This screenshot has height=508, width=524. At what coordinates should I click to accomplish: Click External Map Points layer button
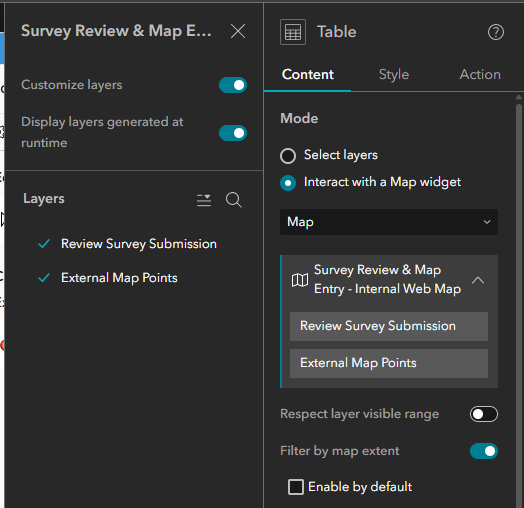(389, 363)
